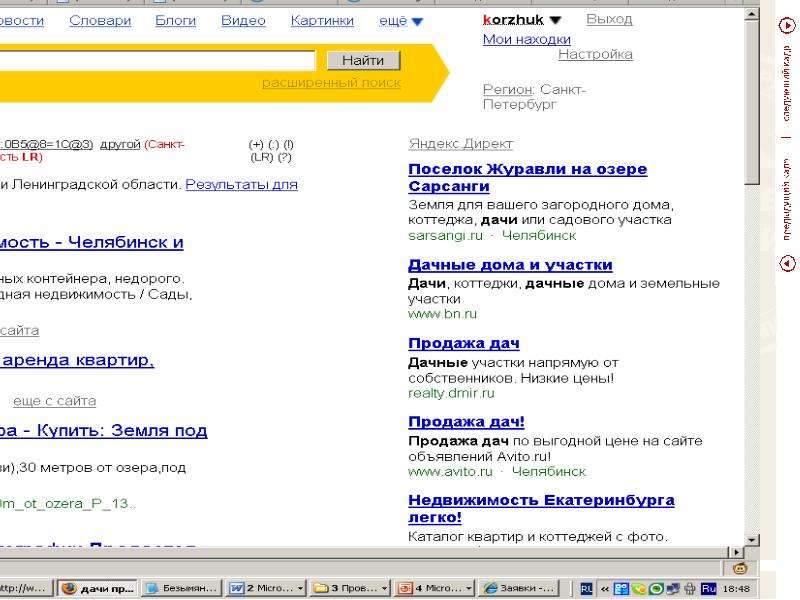Click the 'другой' region link
This screenshot has width=800, height=600.
pyautogui.click(x=120, y=144)
